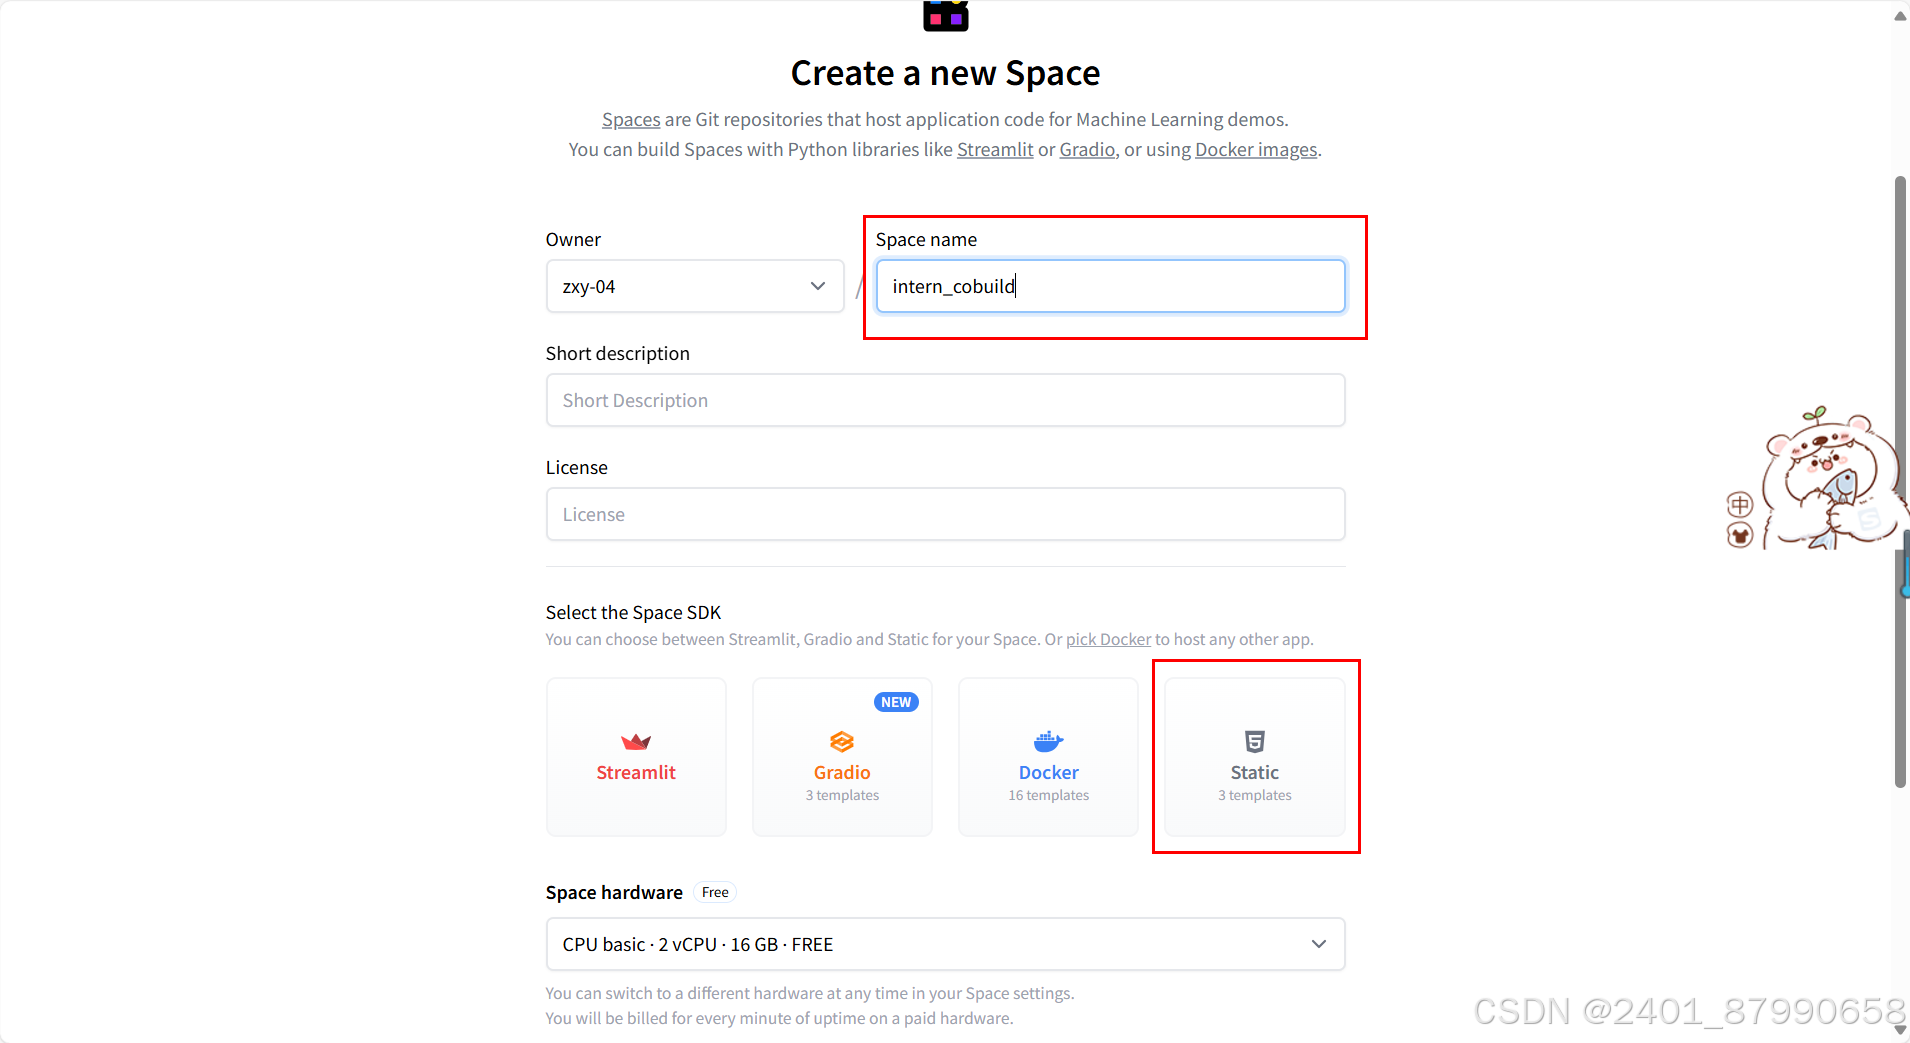Click the 中 input method toggle icon

coord(1740,504)
